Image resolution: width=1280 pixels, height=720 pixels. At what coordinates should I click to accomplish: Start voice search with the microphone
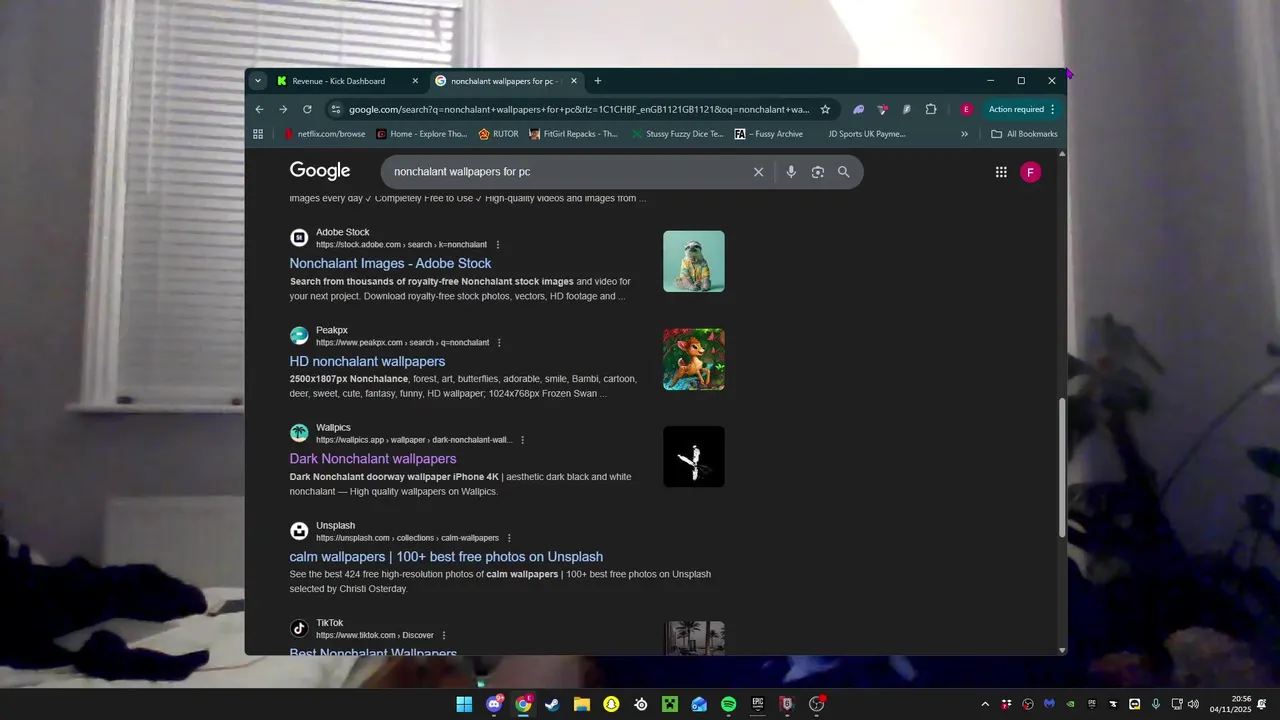[791, 172]
